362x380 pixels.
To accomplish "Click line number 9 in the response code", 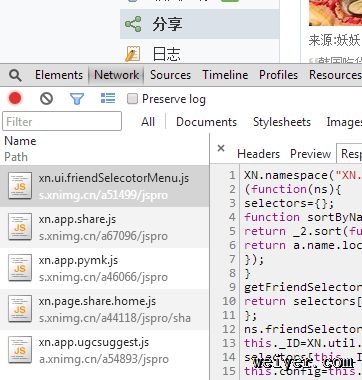I will coord(232,287).
